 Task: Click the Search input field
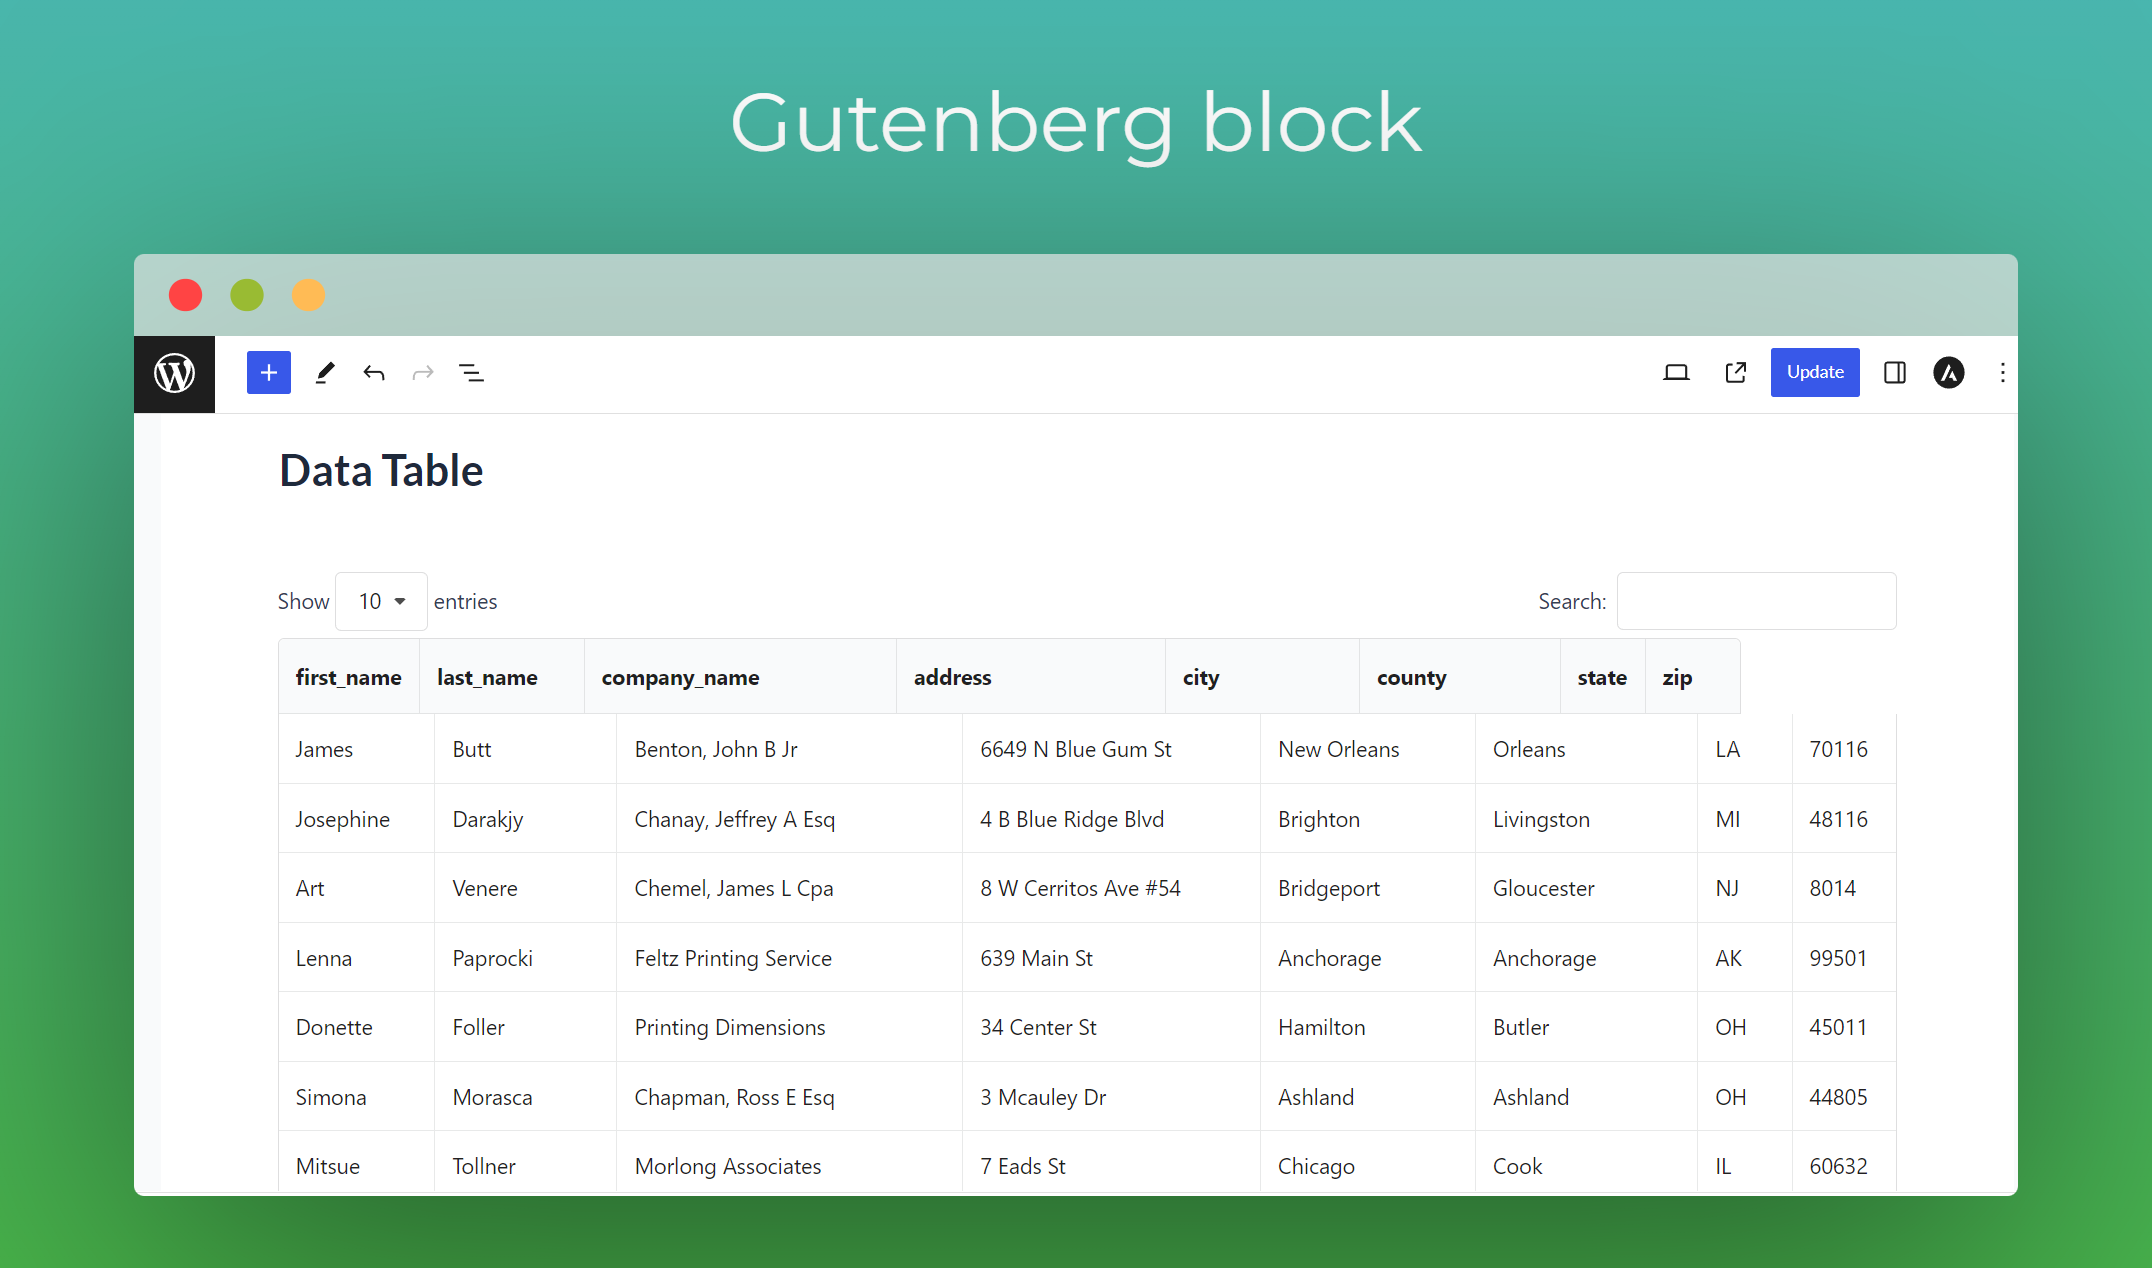coord(1755,601)
